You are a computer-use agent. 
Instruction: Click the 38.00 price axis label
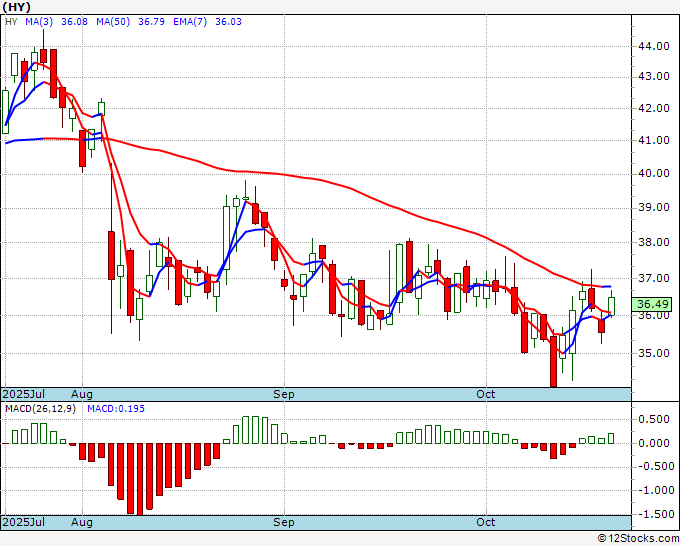[x=654, y=242]
